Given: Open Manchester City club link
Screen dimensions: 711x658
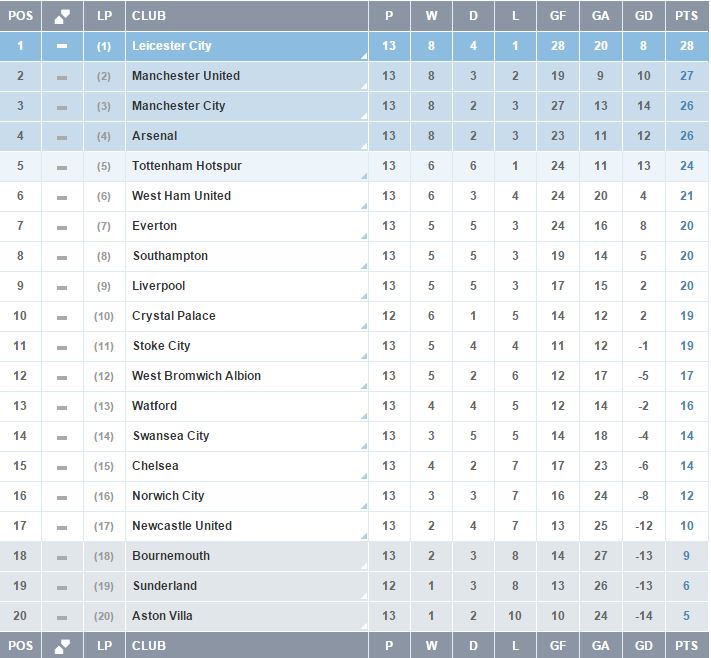Looking at the screenshot, I should pos(179,106).
